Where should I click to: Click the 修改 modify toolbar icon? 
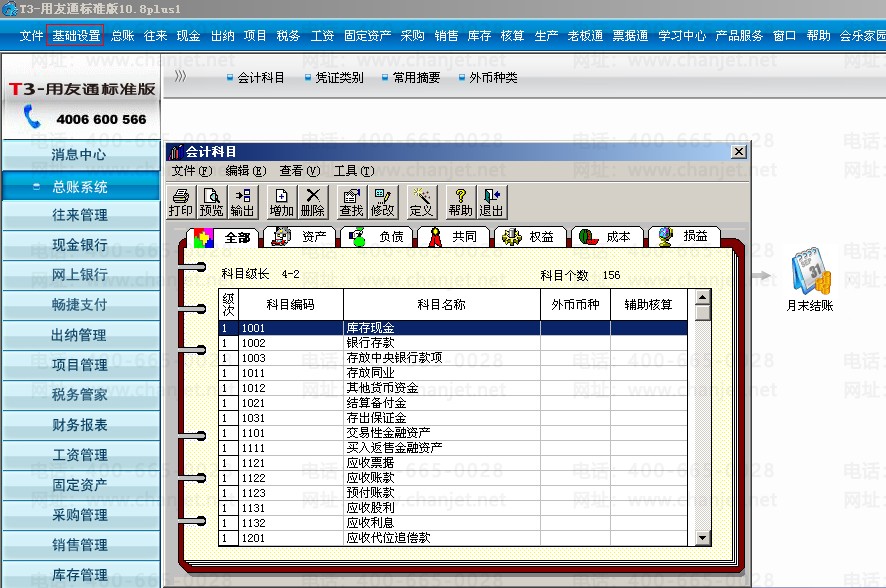[383, 202]
